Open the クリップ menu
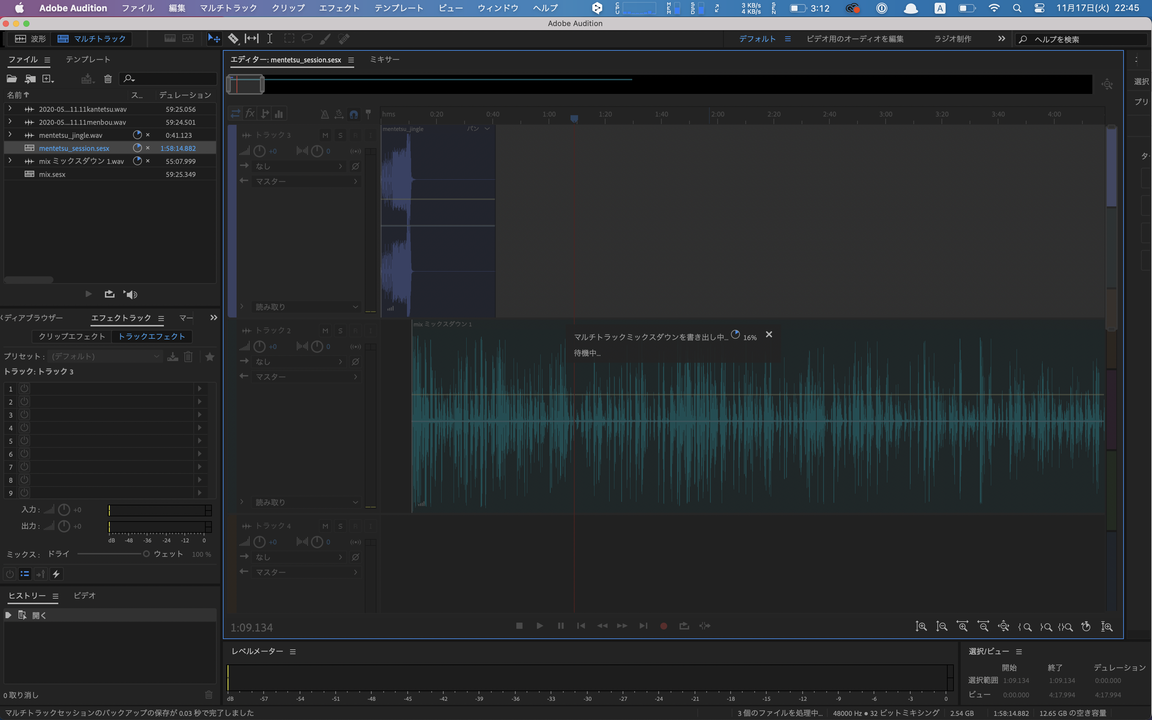Viewport: 1152px width, 720px height. click(x=288, y=8)
